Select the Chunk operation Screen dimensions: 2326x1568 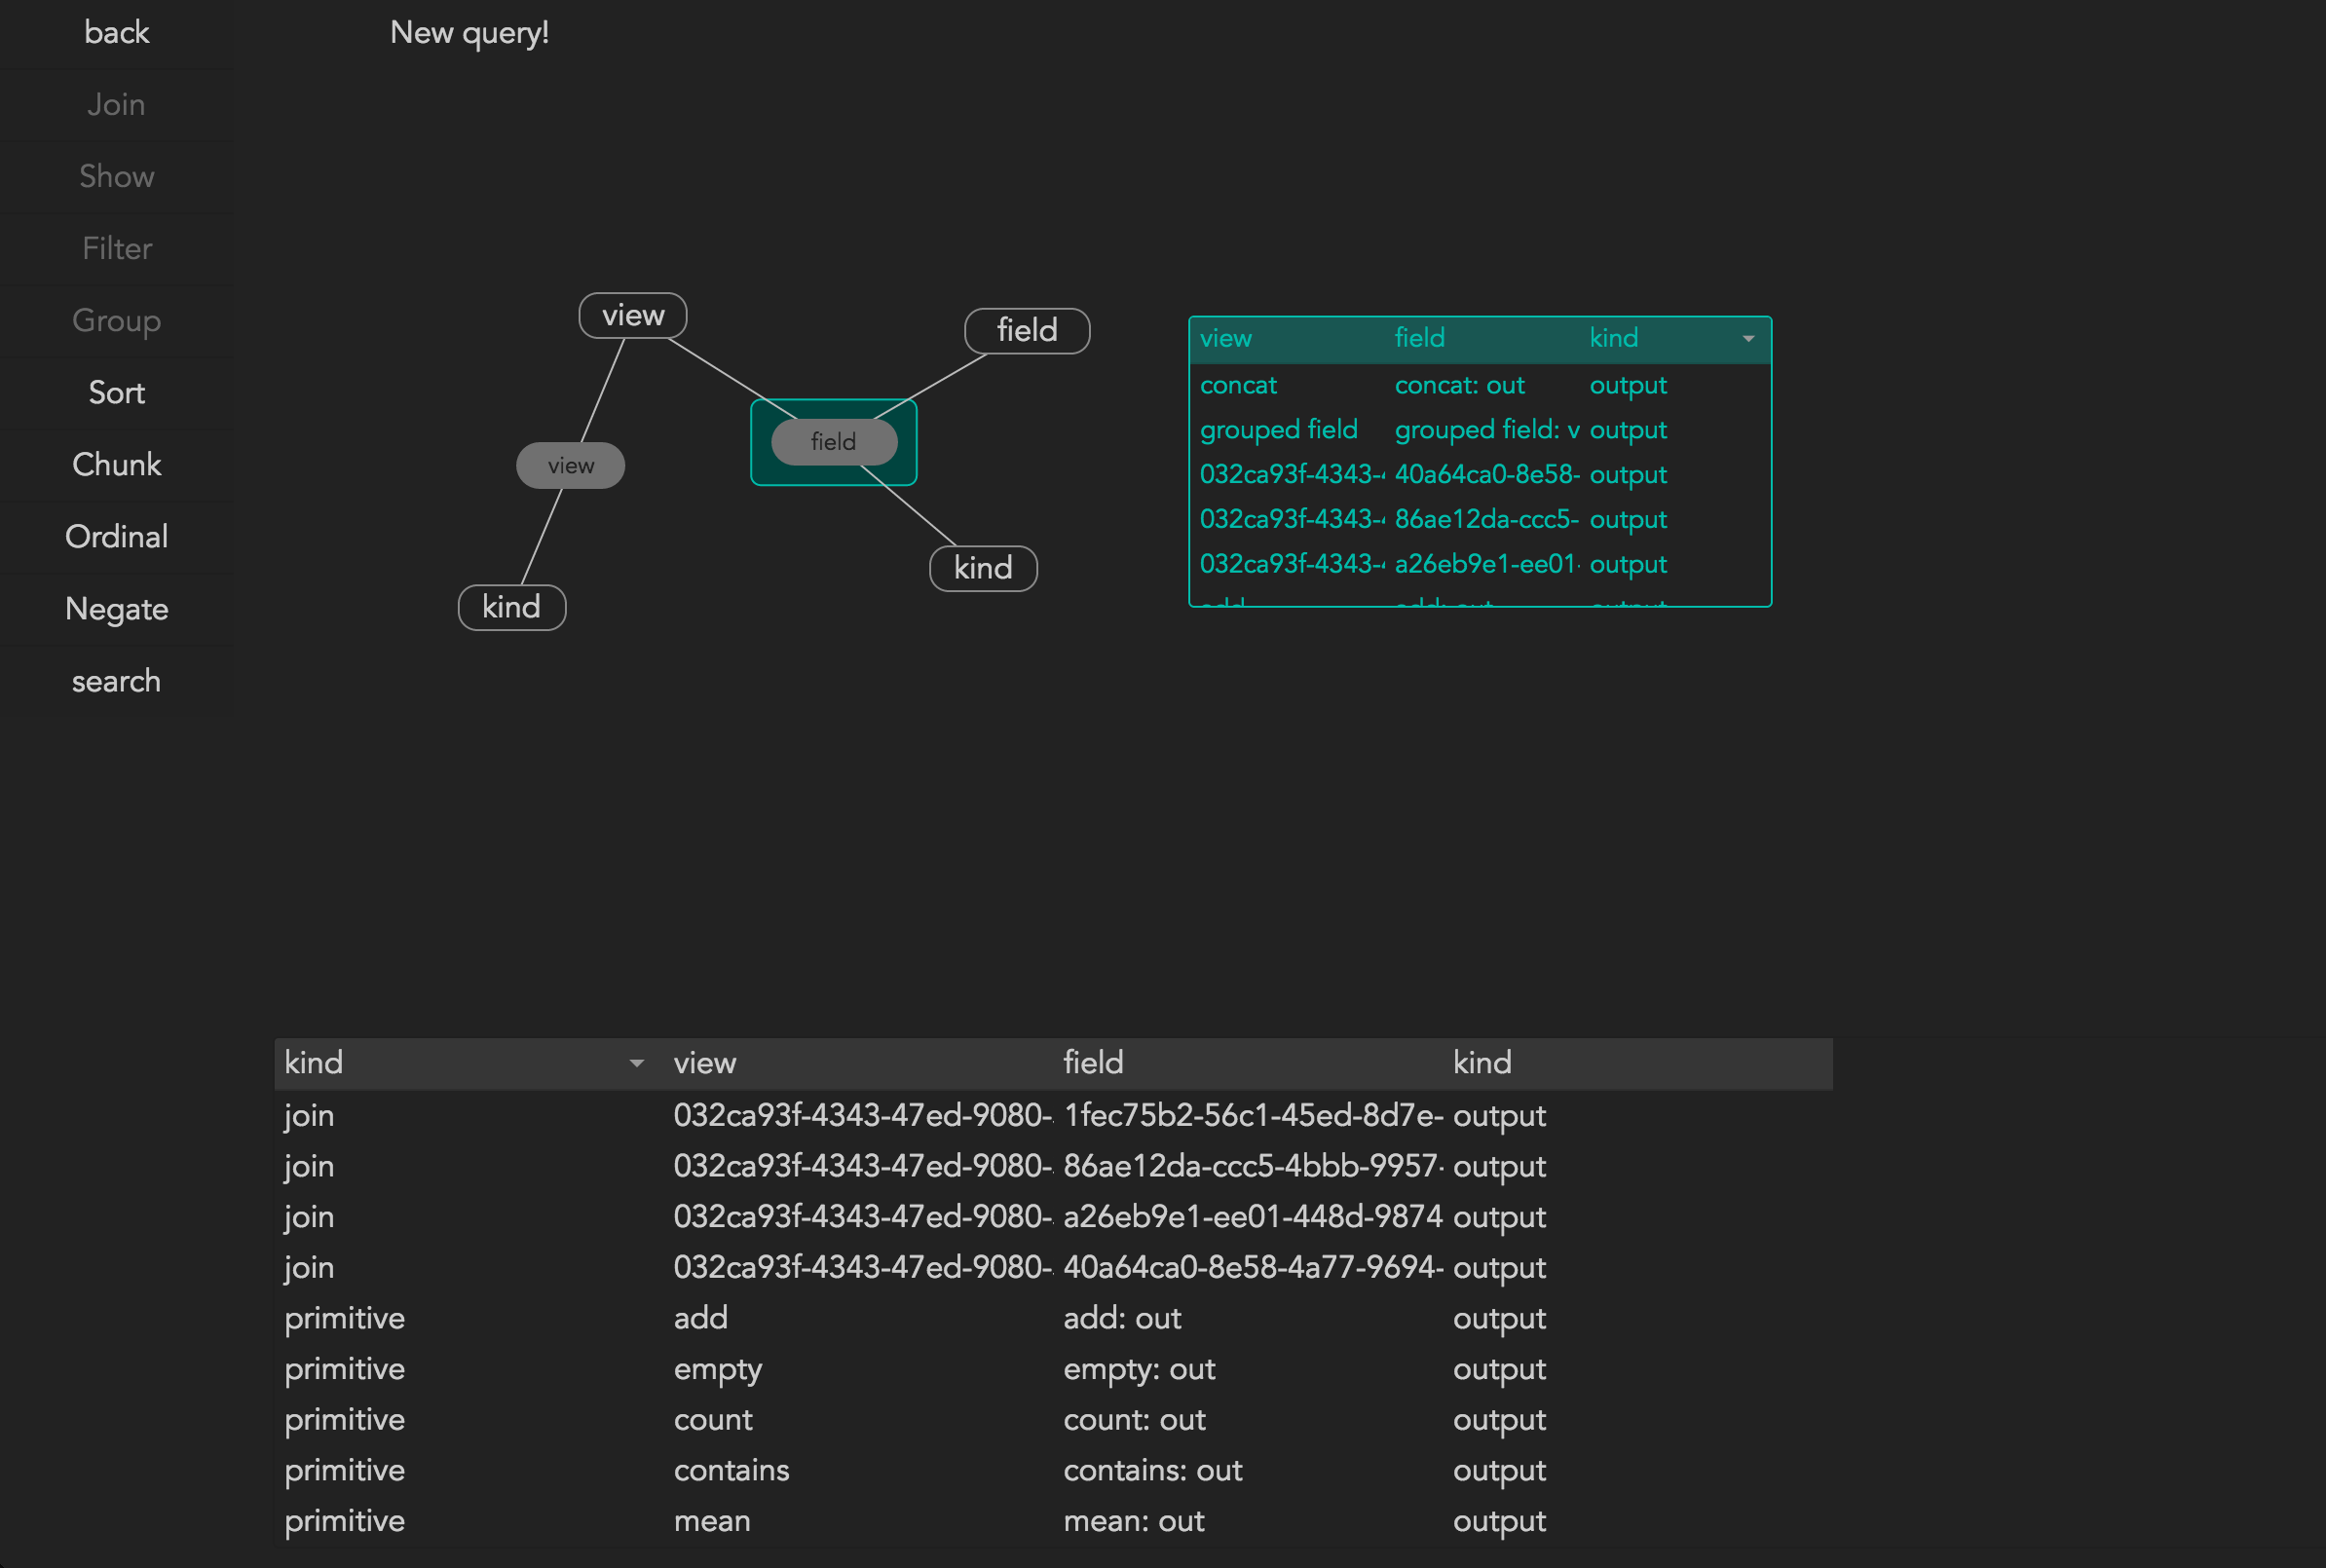pyautogui.click(x=116, y=465)
